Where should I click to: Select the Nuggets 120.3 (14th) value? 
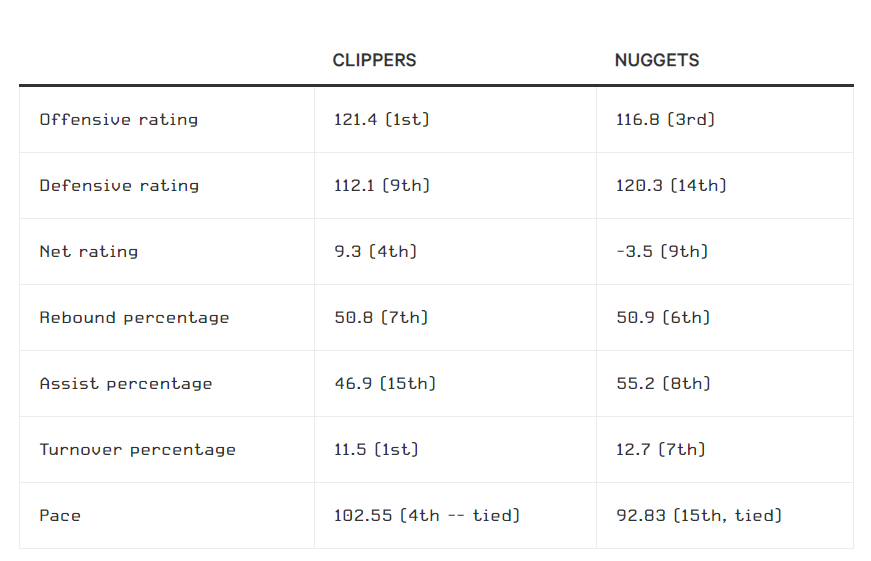click(x=671, y=186)
